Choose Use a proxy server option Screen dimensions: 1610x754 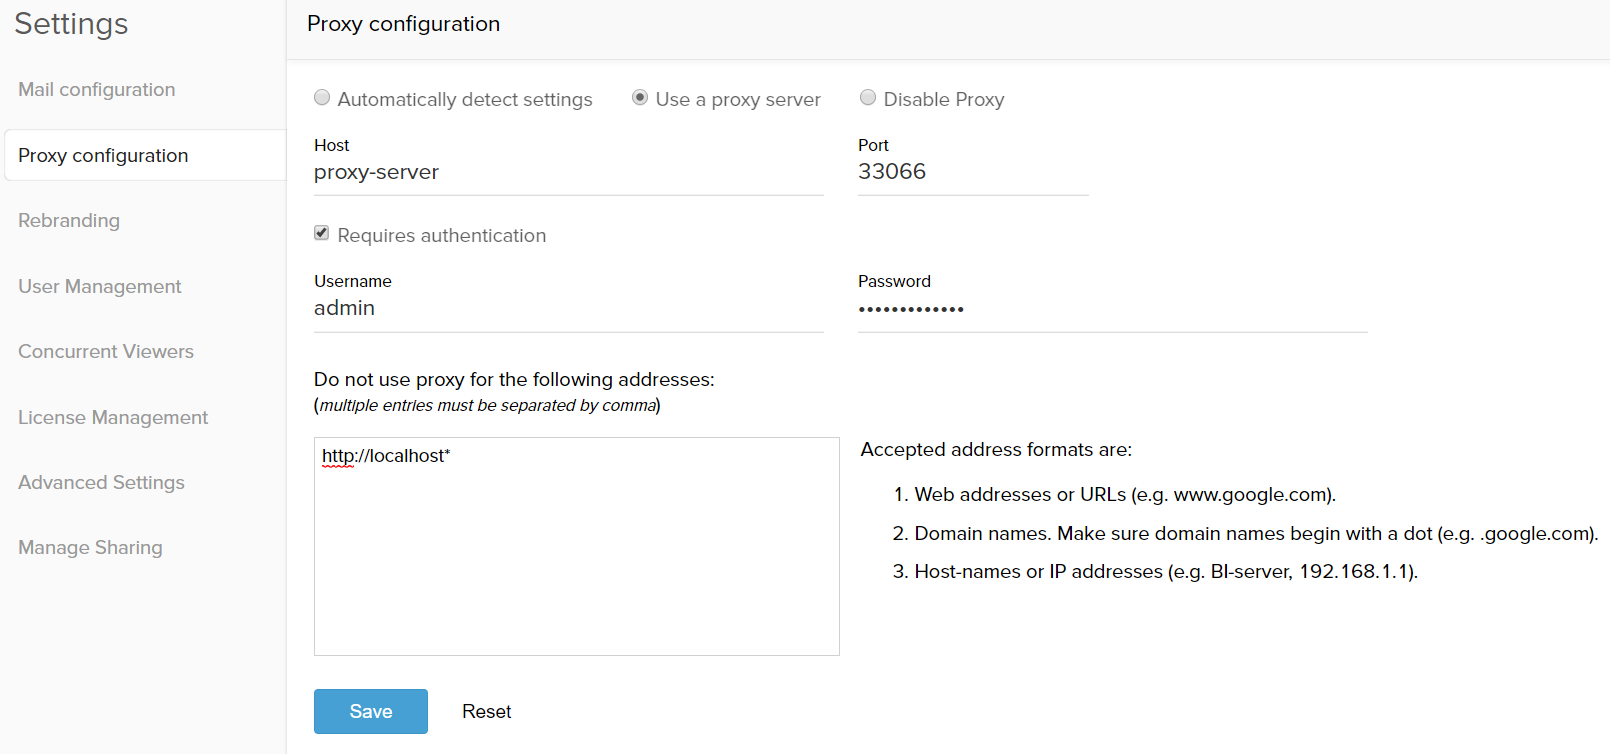point(640,97)
